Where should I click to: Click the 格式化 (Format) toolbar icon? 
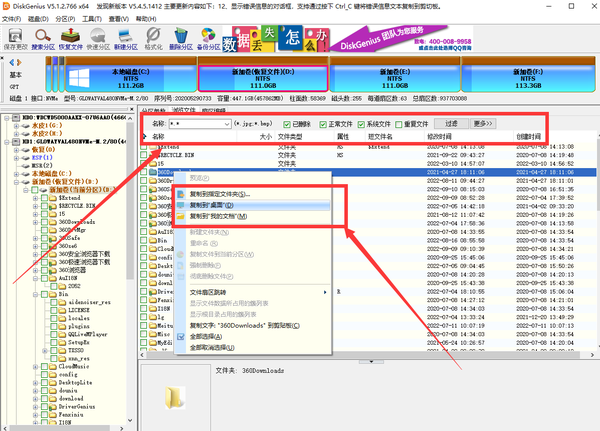click(x=154, y=37)
